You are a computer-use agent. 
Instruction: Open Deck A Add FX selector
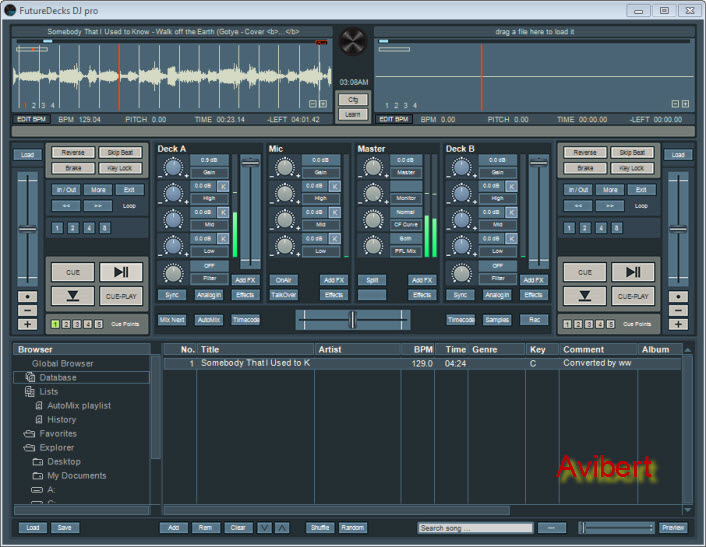(245, 280)
